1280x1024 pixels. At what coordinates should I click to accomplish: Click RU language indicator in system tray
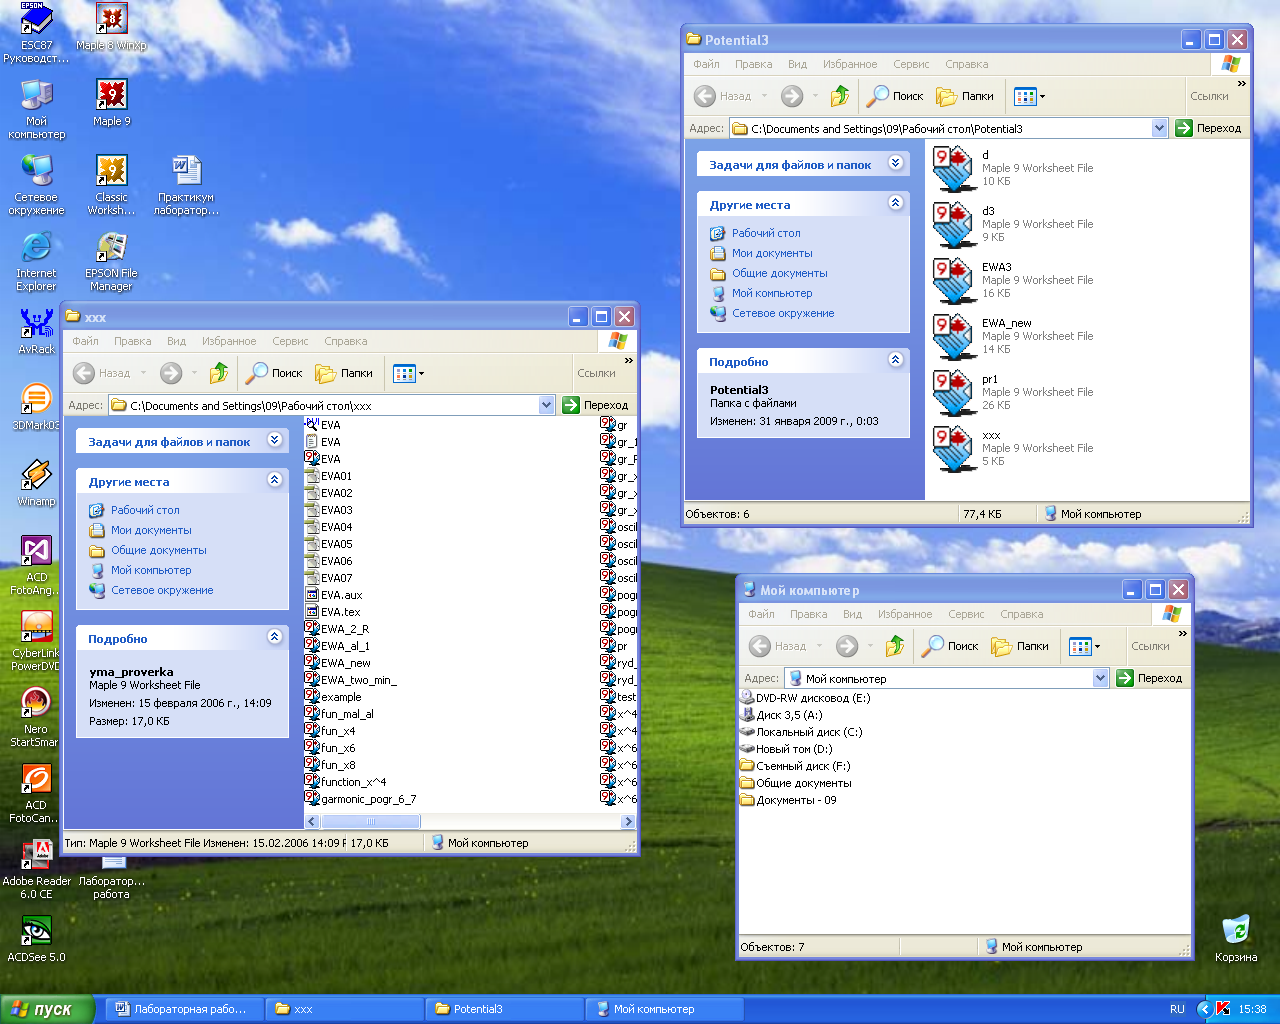coord(1177,1009)
